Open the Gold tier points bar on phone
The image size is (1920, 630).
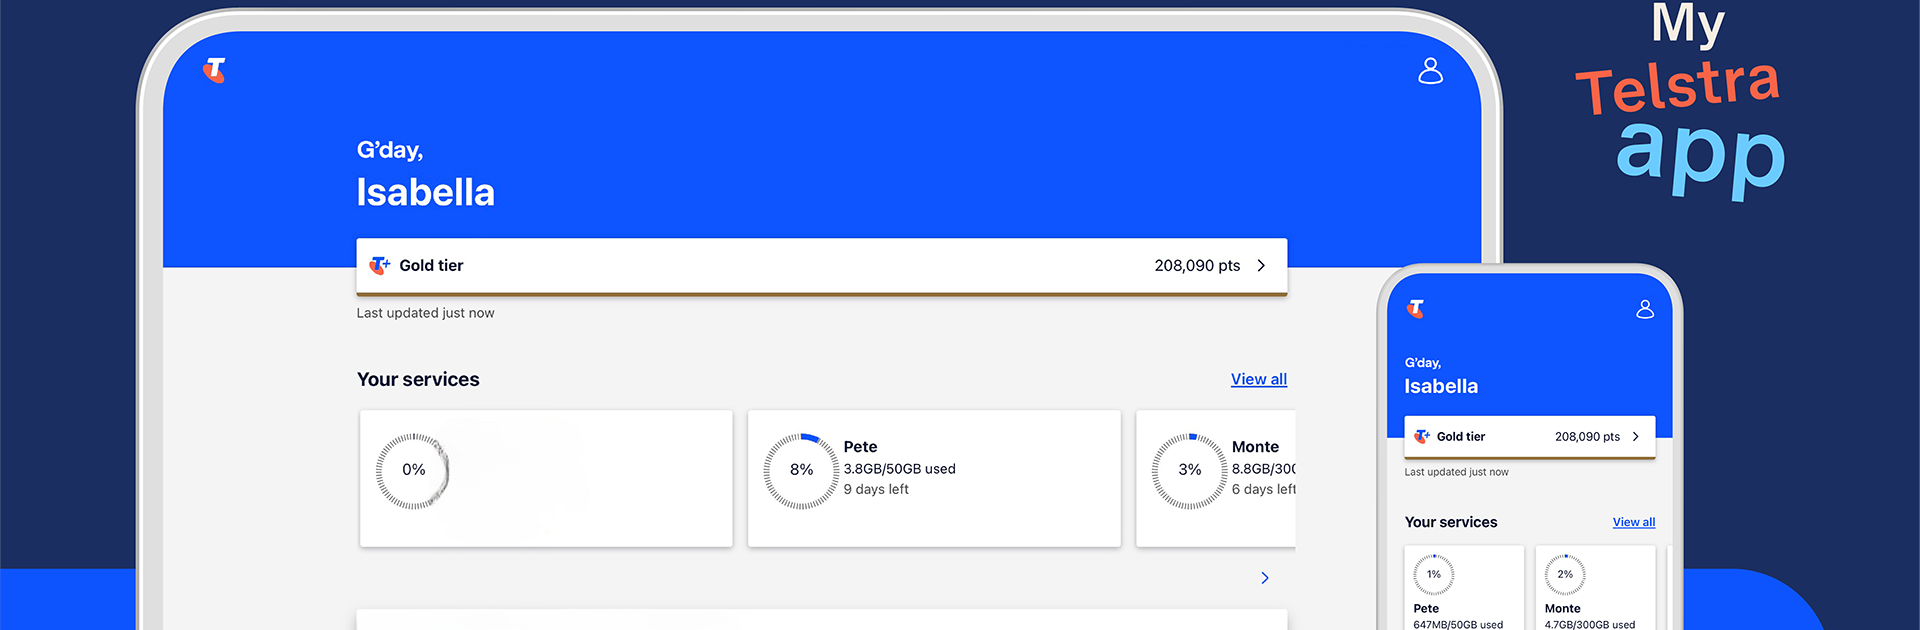tap(1530, 437)
